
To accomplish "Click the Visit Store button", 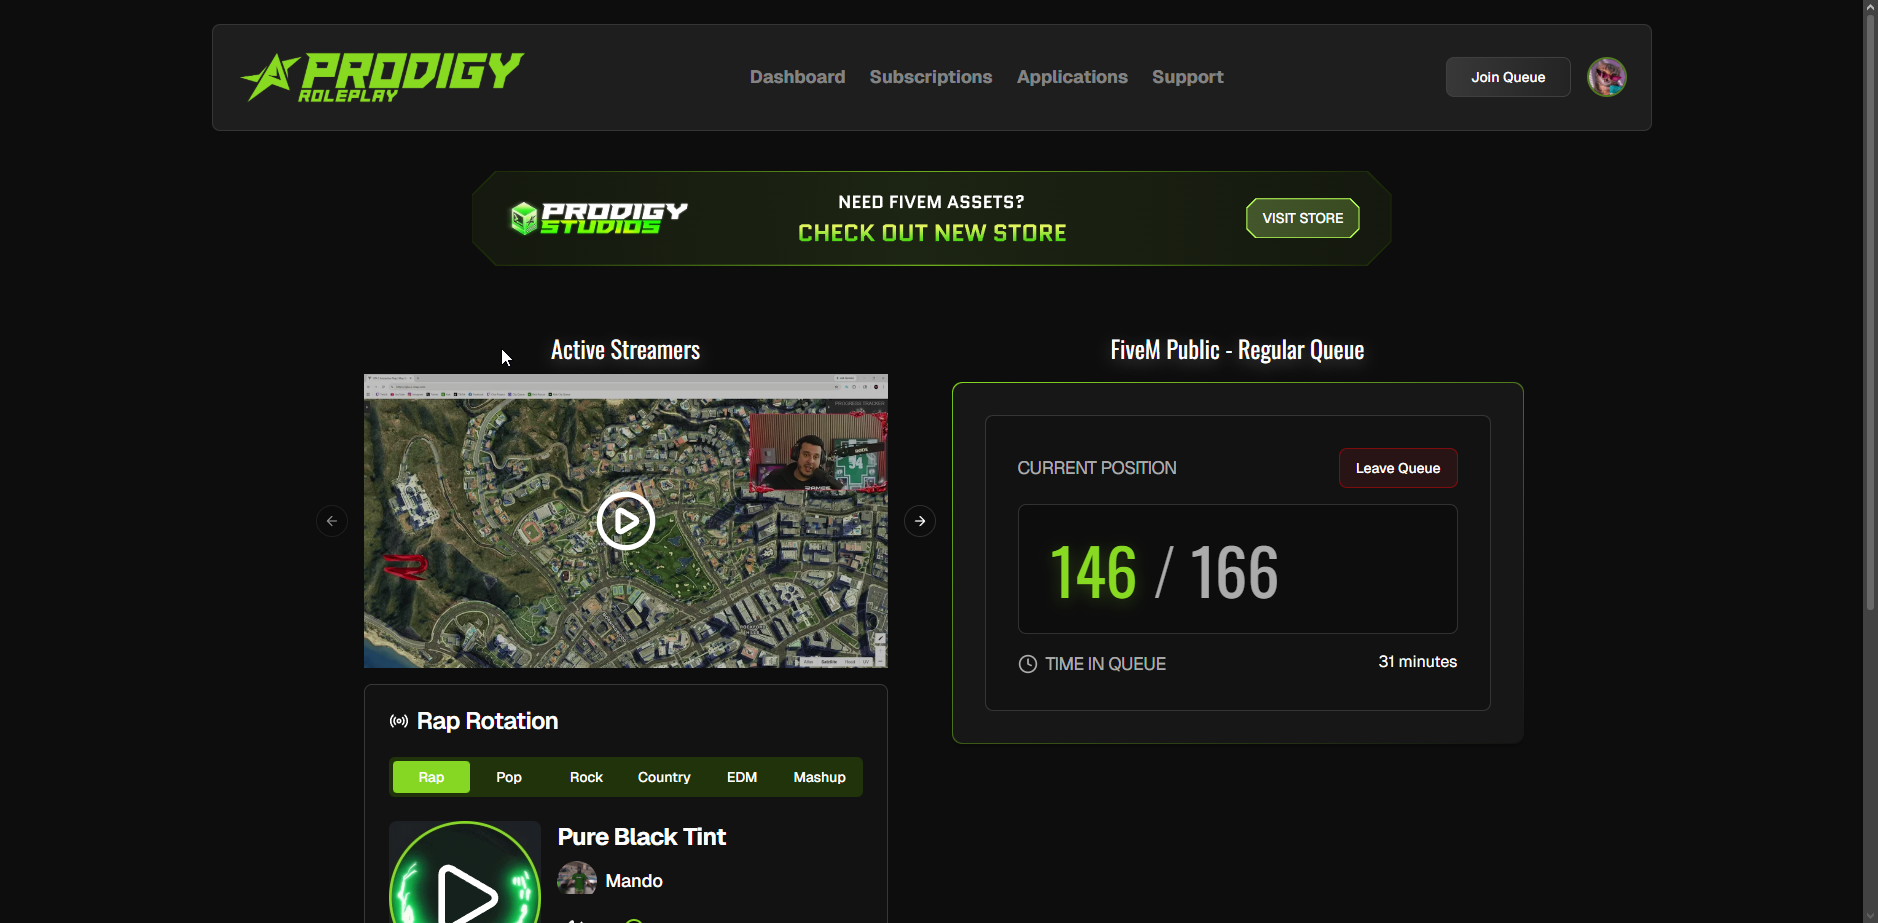I will pos(1303,218).
